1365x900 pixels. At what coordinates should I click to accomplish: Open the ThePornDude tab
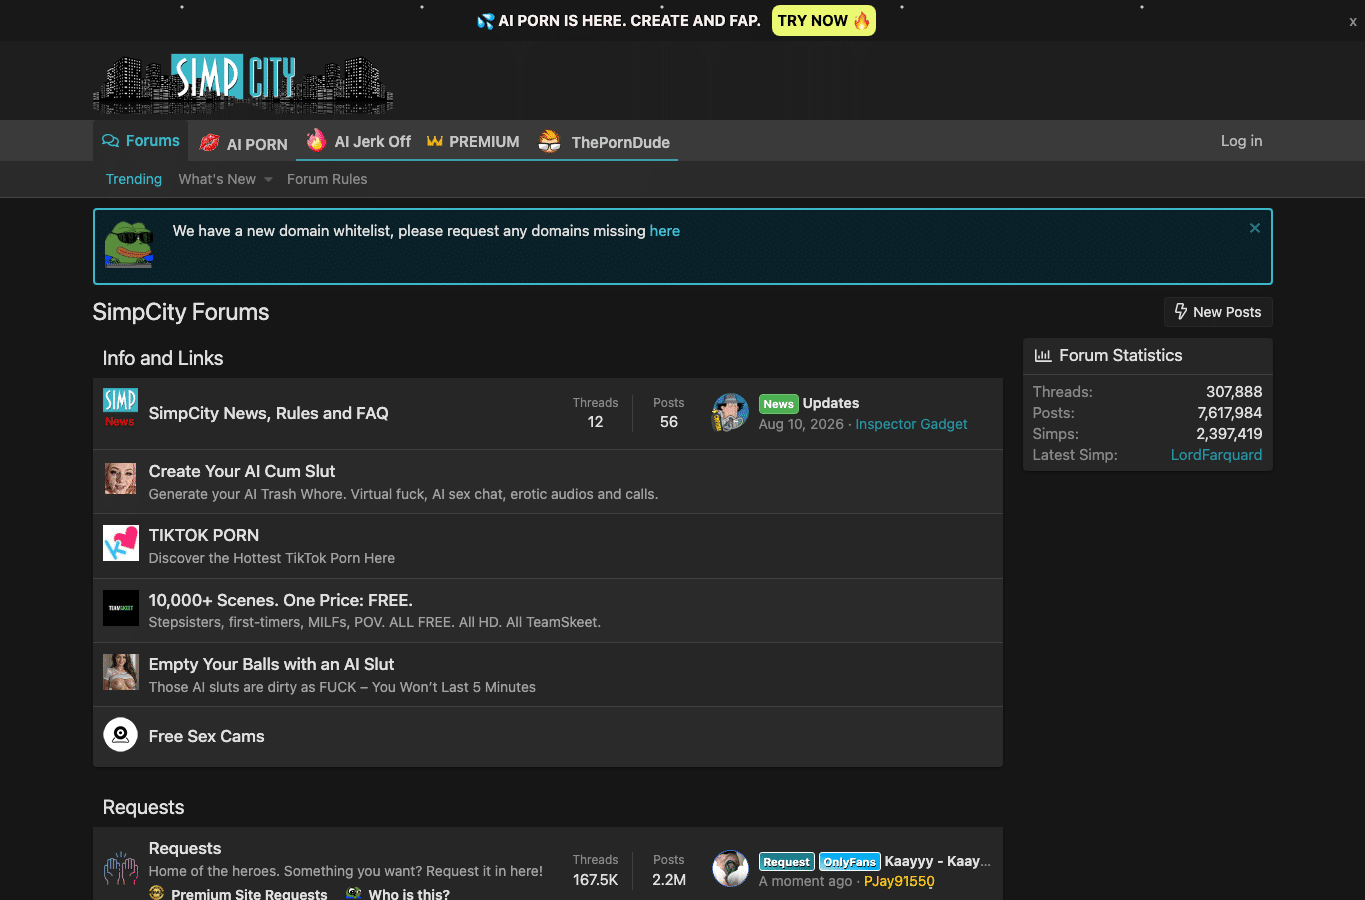pos(604,142)
